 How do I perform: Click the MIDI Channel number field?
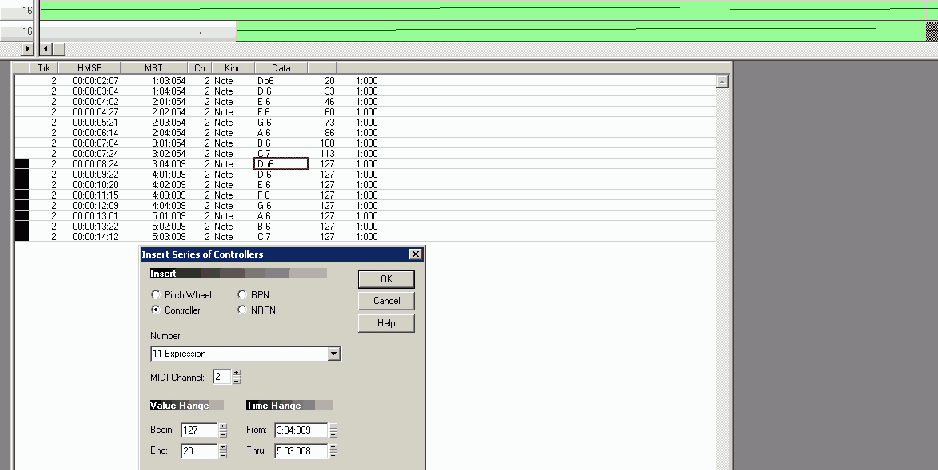(x=221, y=377)
